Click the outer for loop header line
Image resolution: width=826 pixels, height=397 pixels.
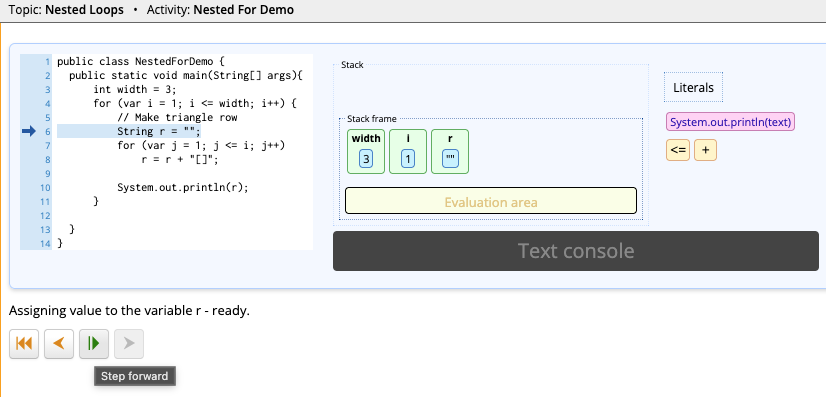[x=195, y=103]
